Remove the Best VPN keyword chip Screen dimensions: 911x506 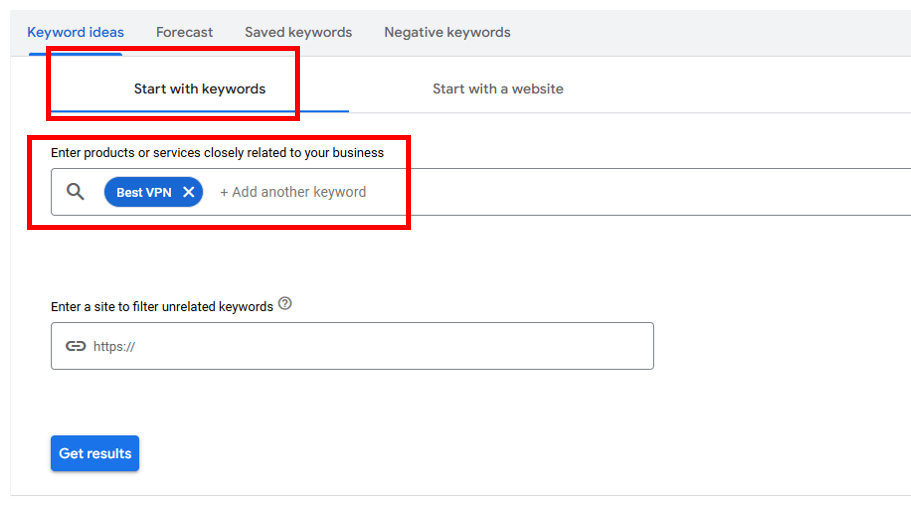click(188, 192)
